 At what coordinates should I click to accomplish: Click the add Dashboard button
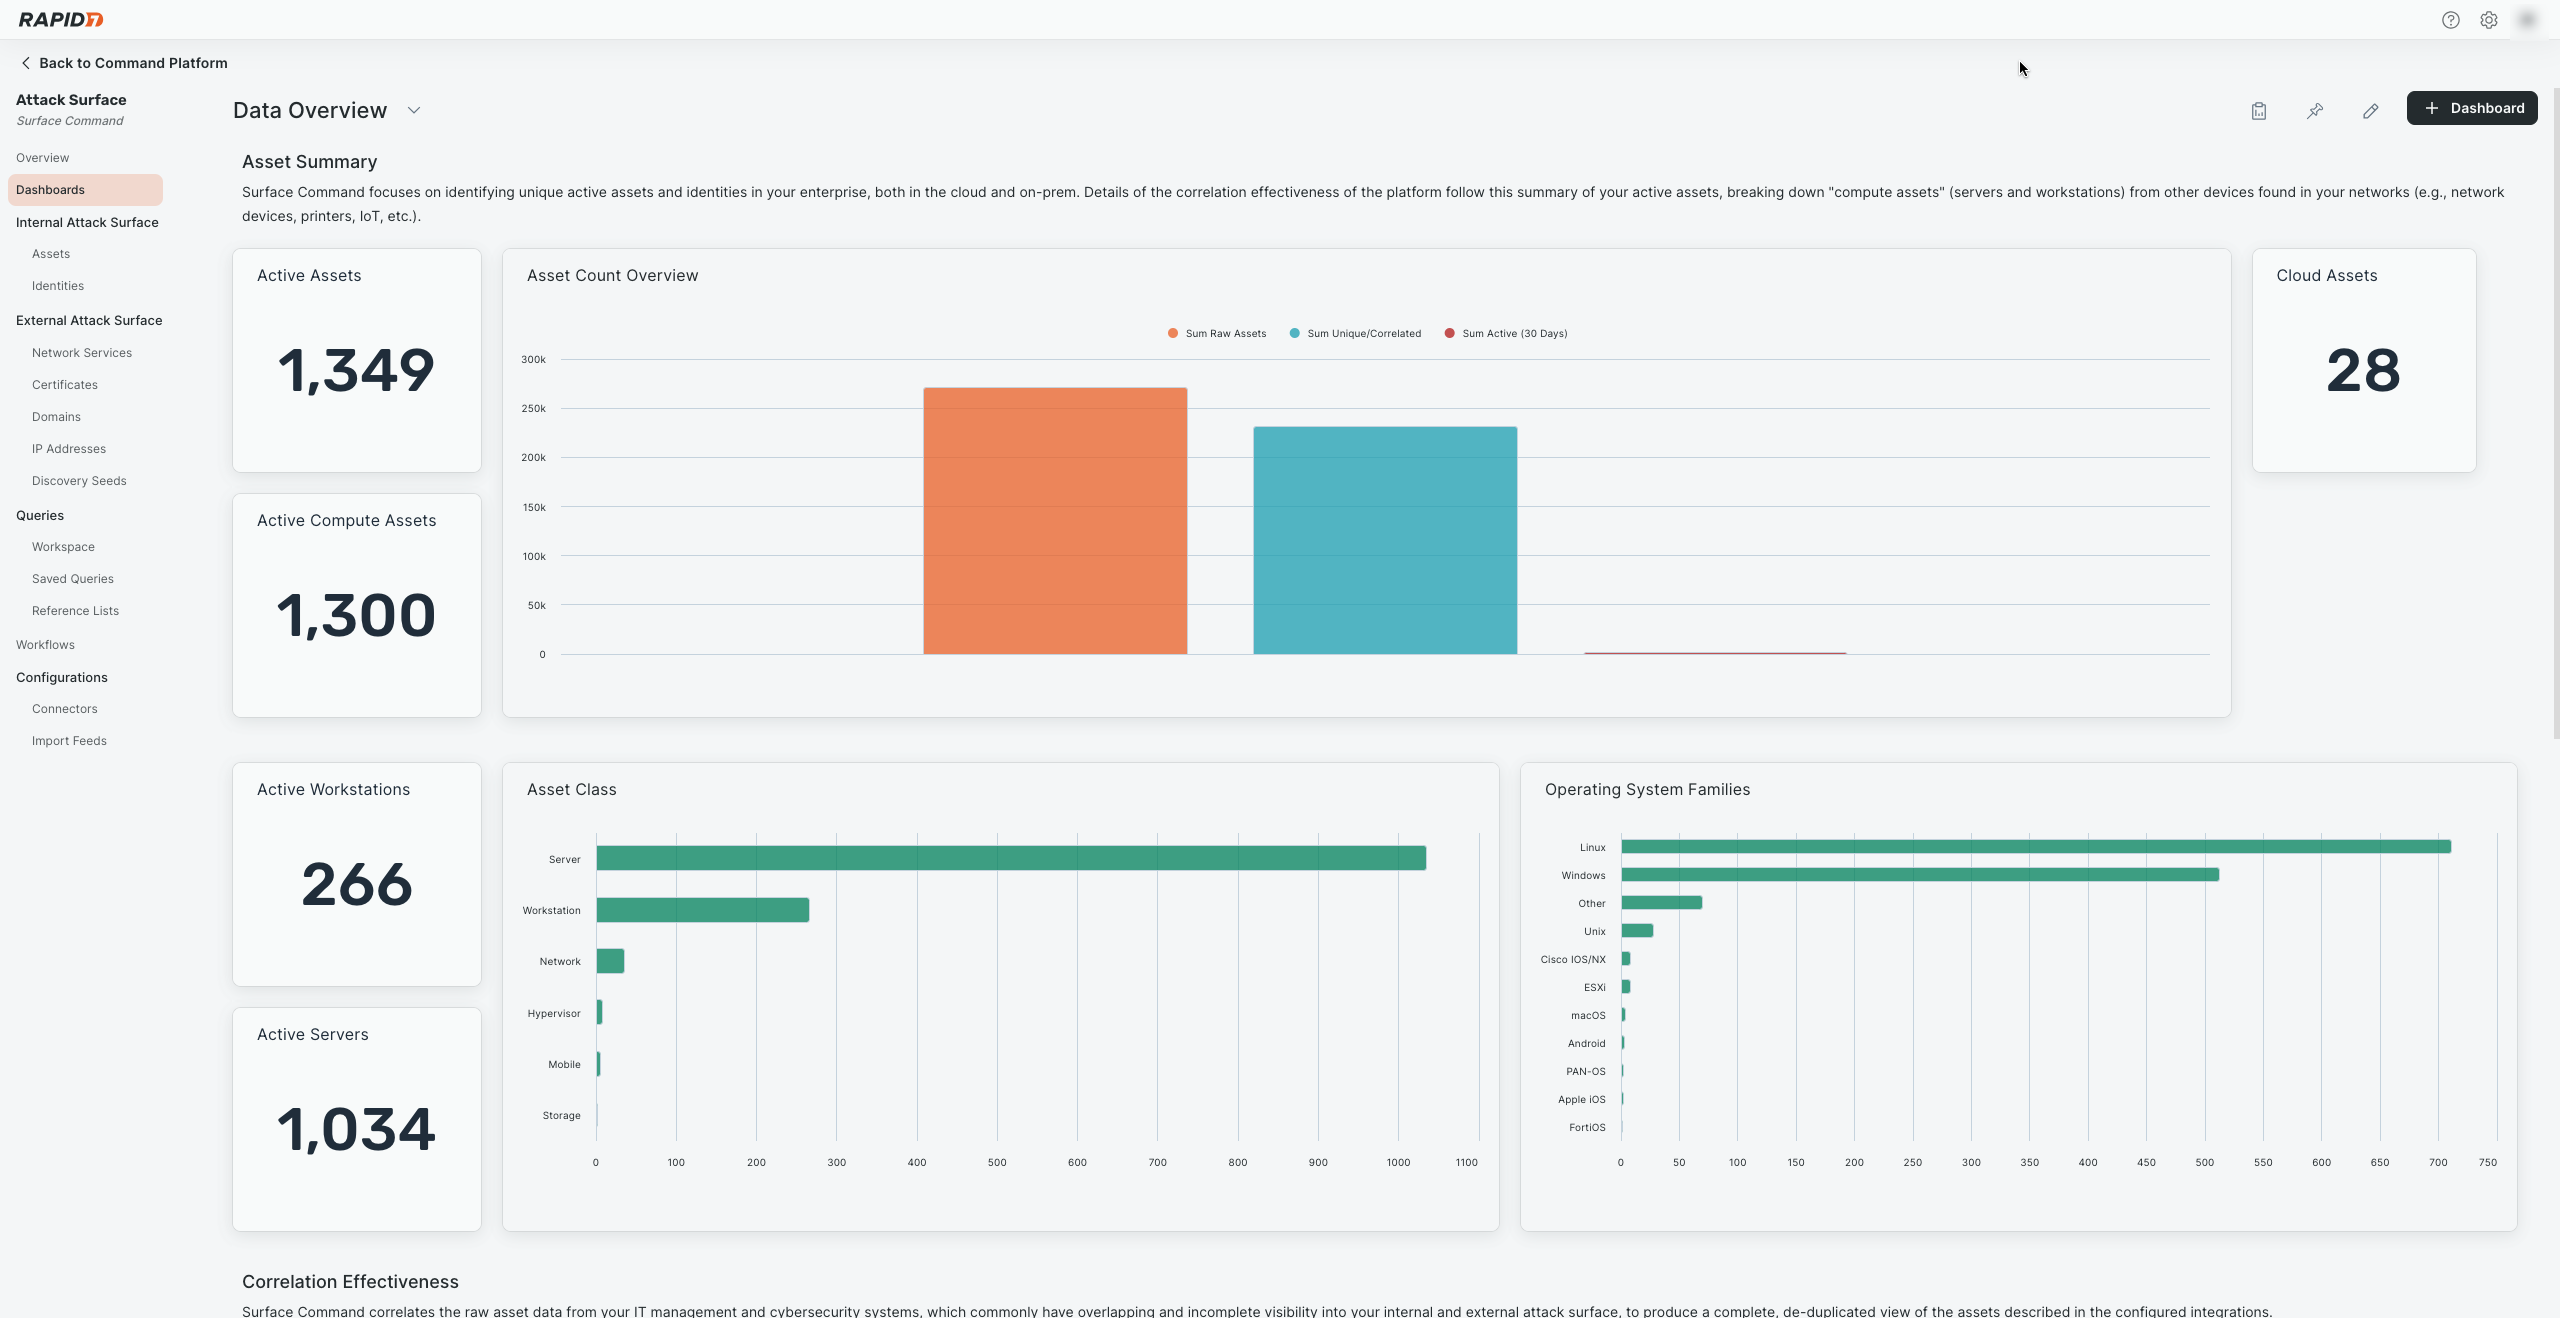(x=2471, y=108)
